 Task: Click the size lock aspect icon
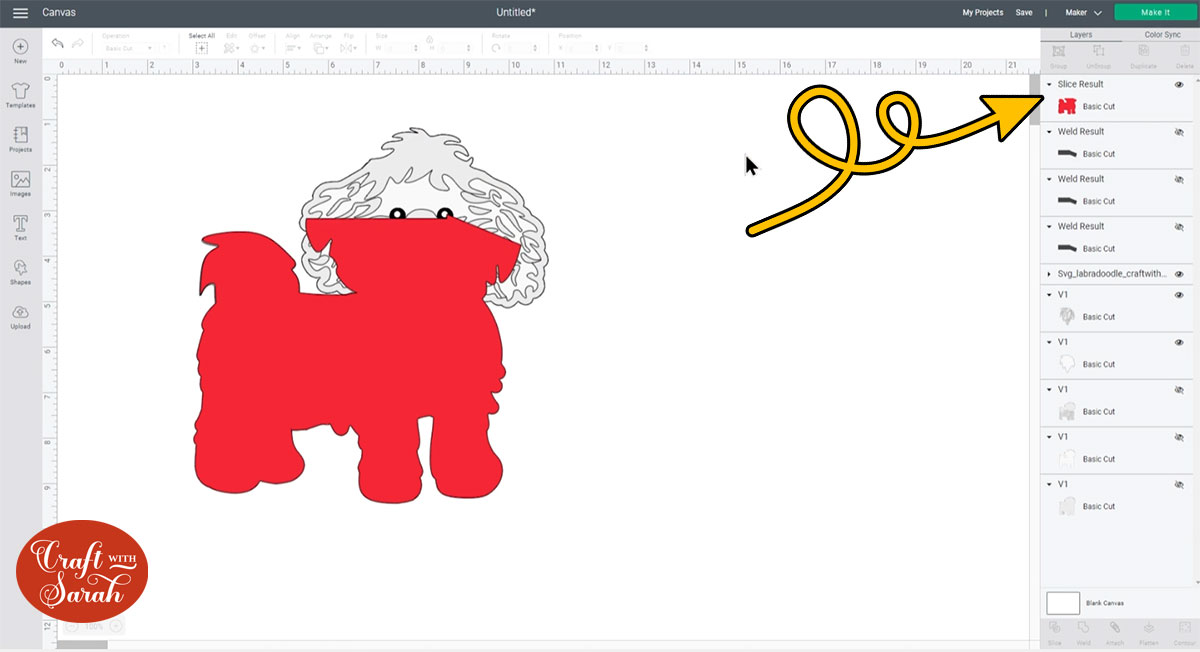pos(429,41)
